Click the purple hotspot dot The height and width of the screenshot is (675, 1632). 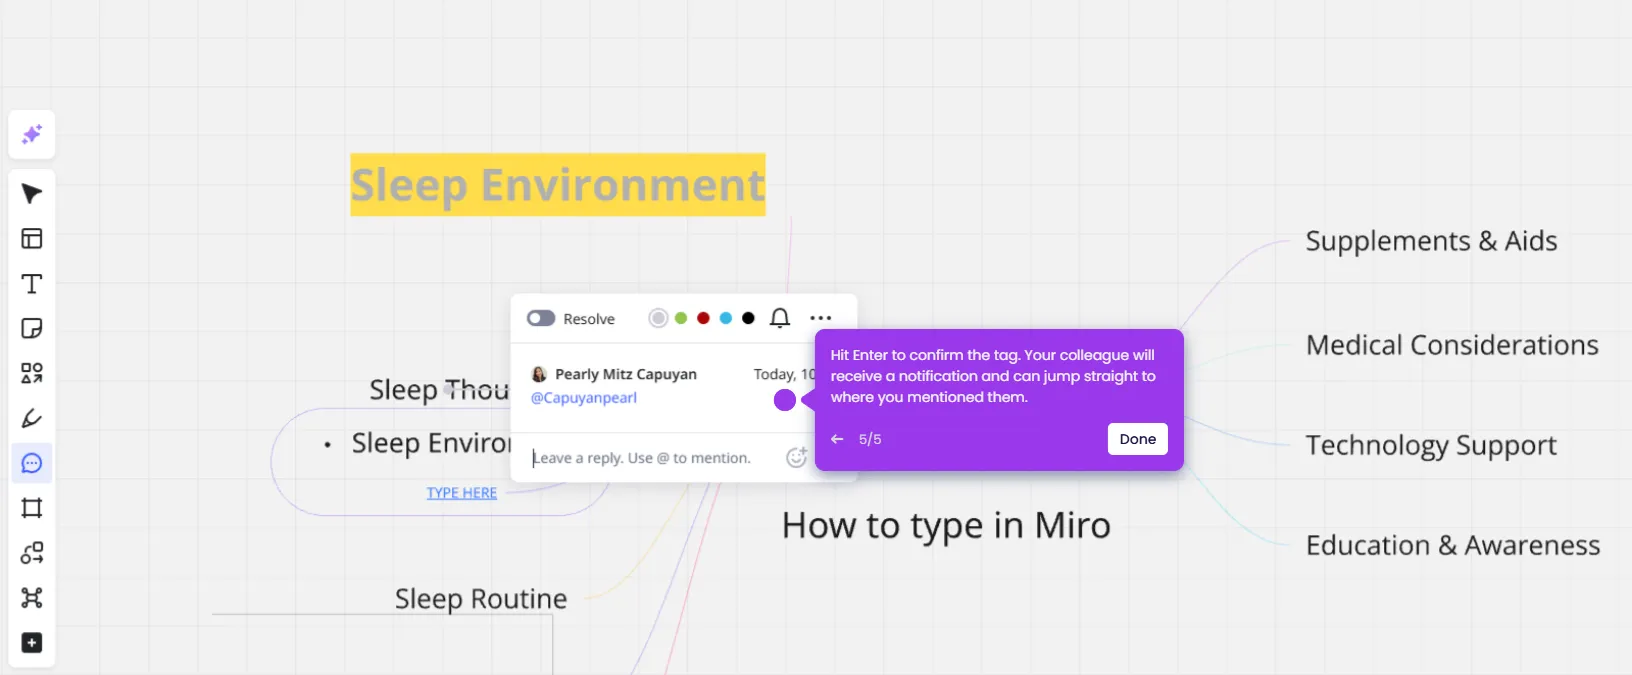coord(785,400)
